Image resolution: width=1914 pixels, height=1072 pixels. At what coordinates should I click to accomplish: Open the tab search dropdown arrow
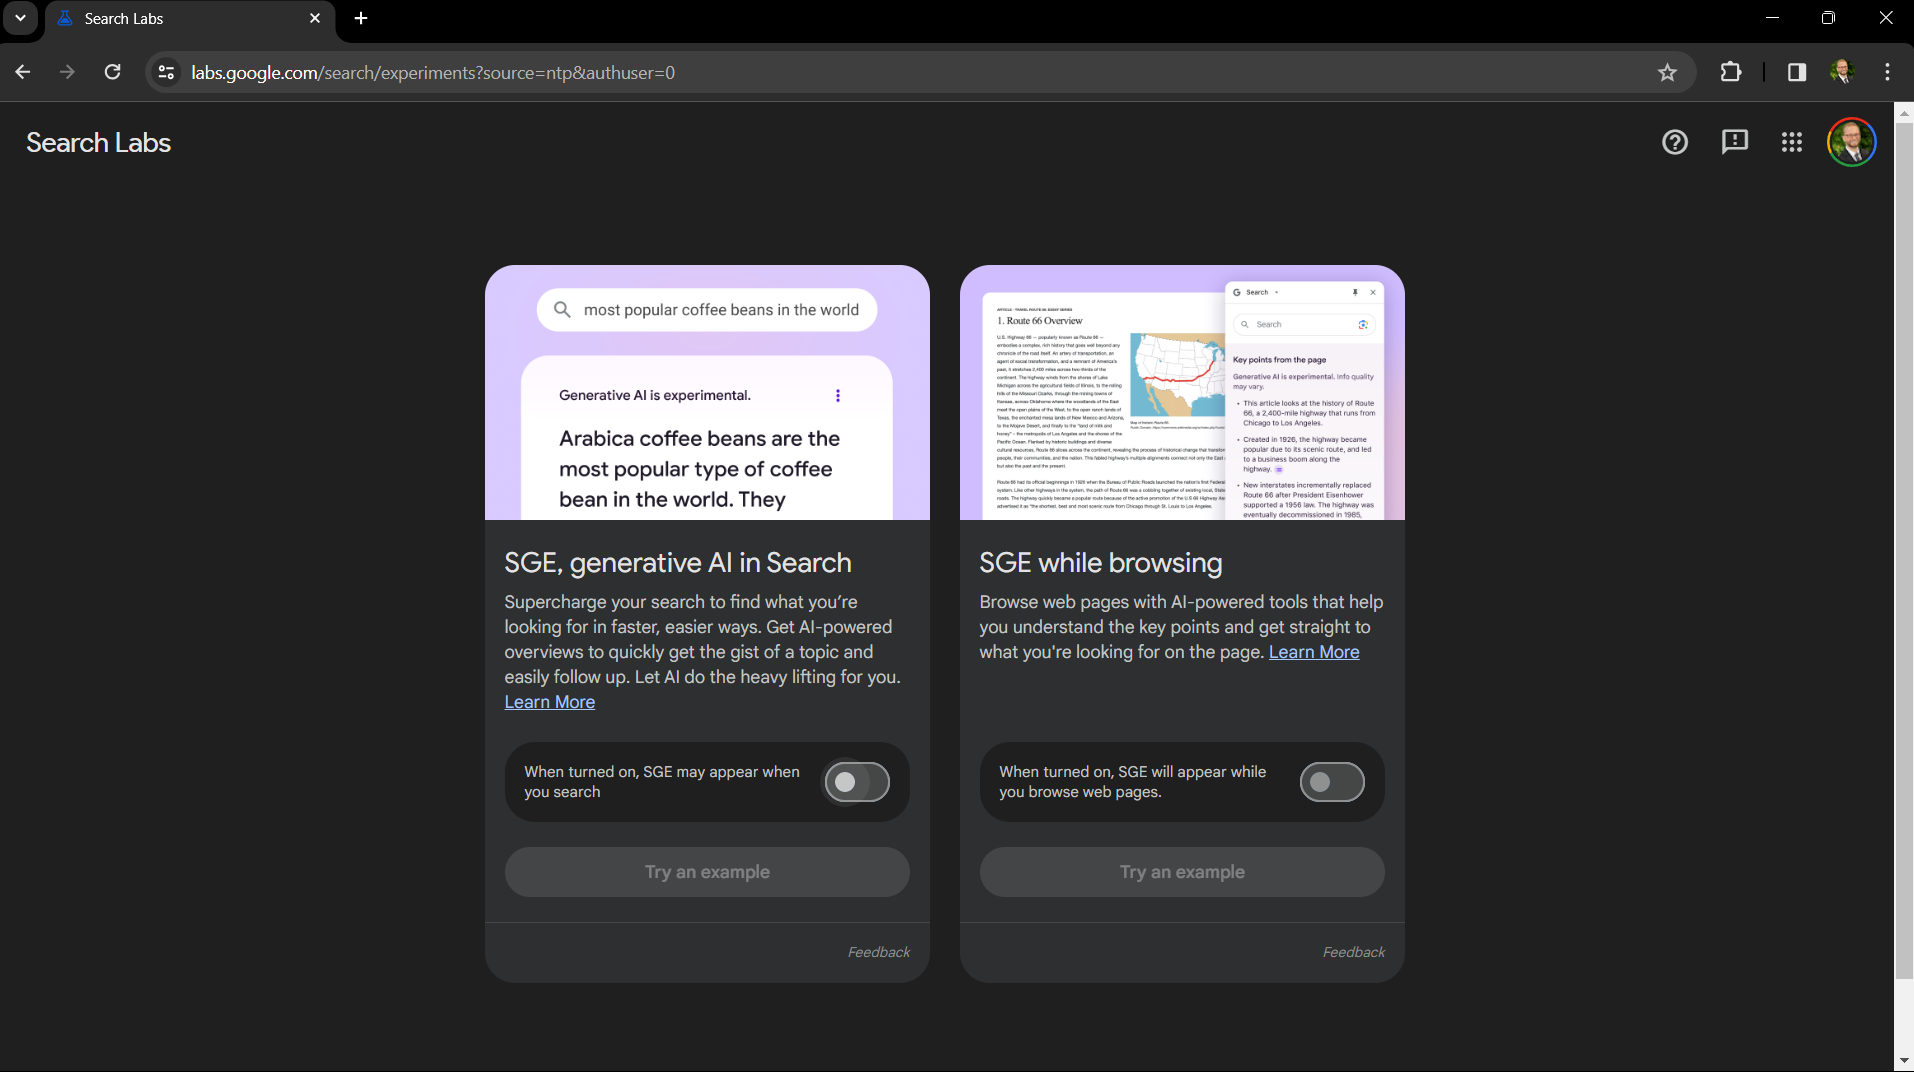tap(20, 18)
